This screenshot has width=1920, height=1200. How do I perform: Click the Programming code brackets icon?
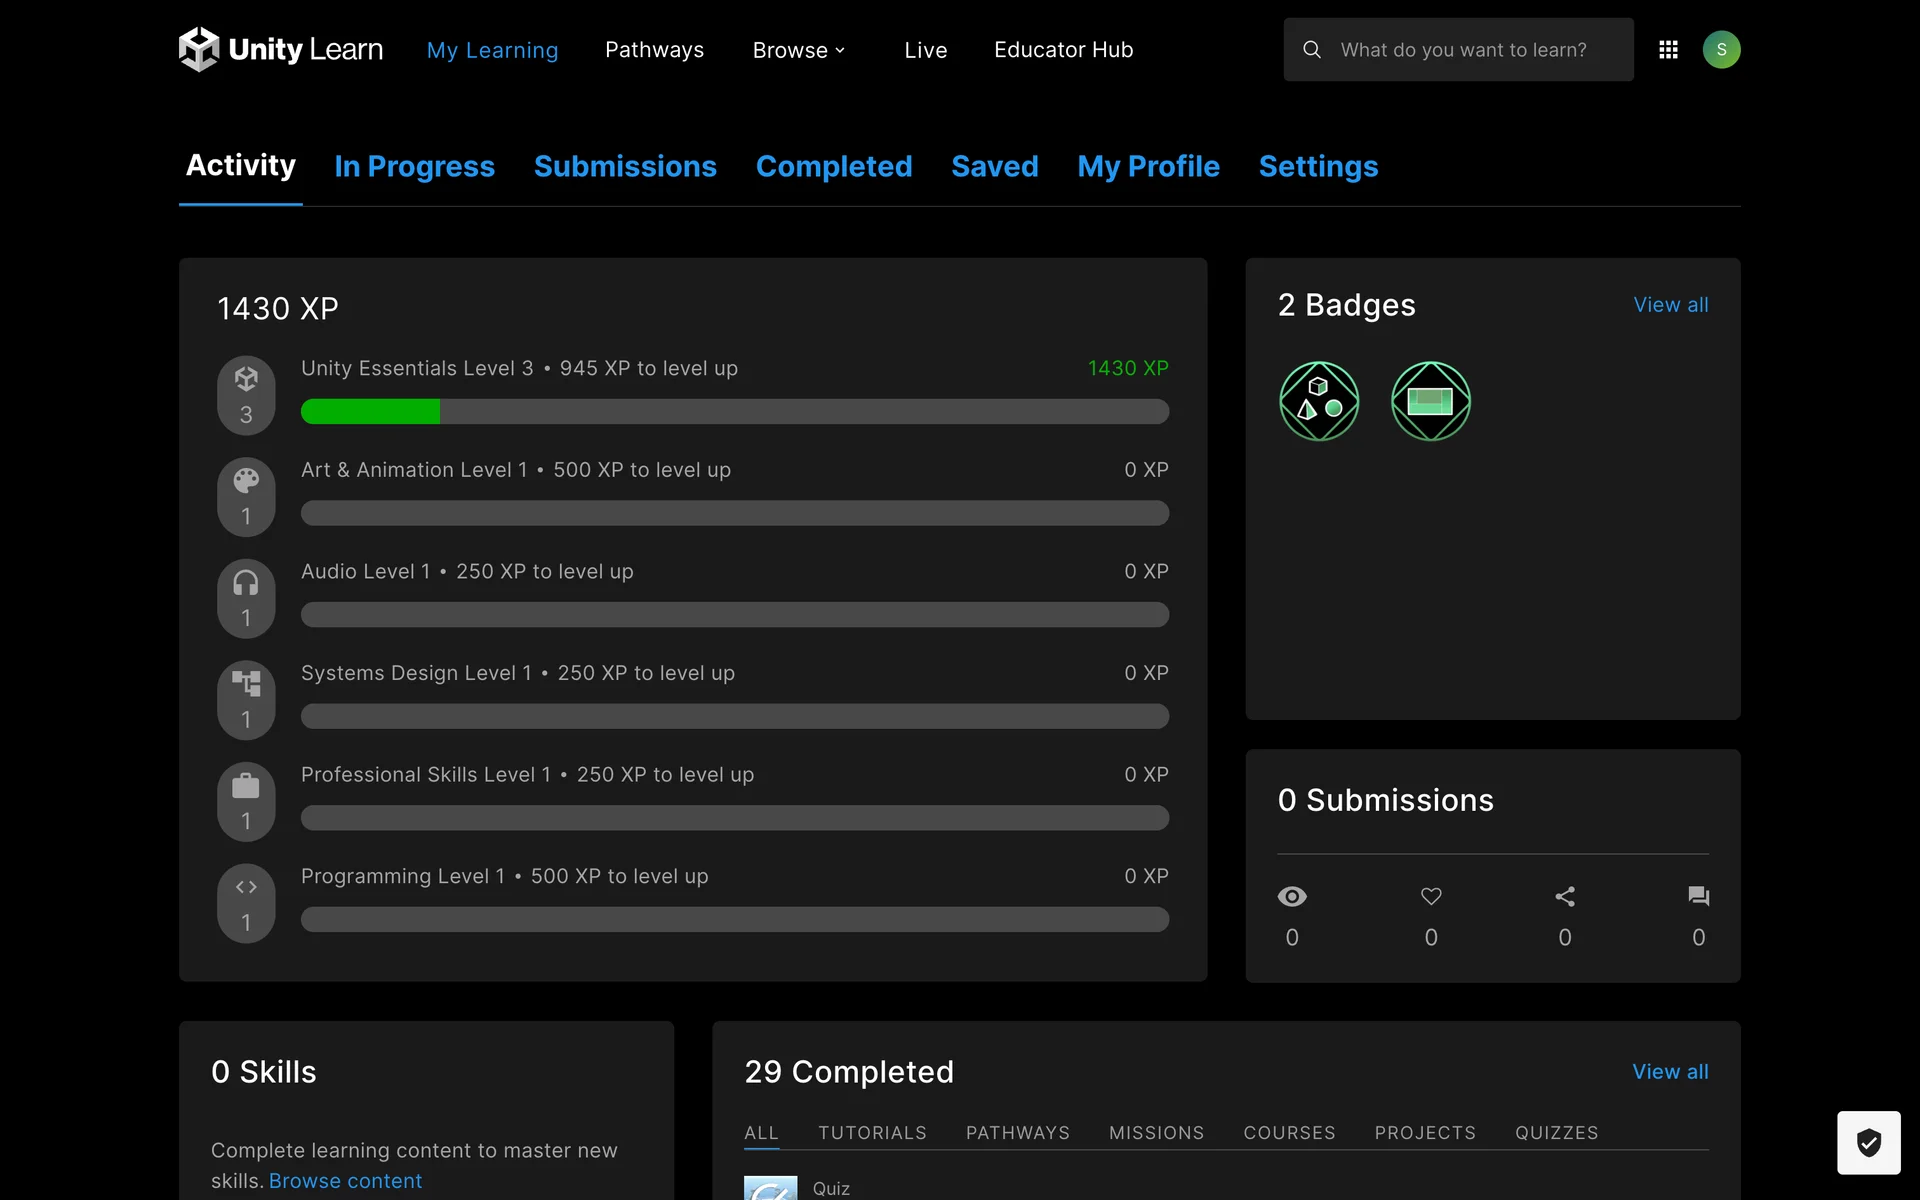pyautogui.click(x=246, y=902)
